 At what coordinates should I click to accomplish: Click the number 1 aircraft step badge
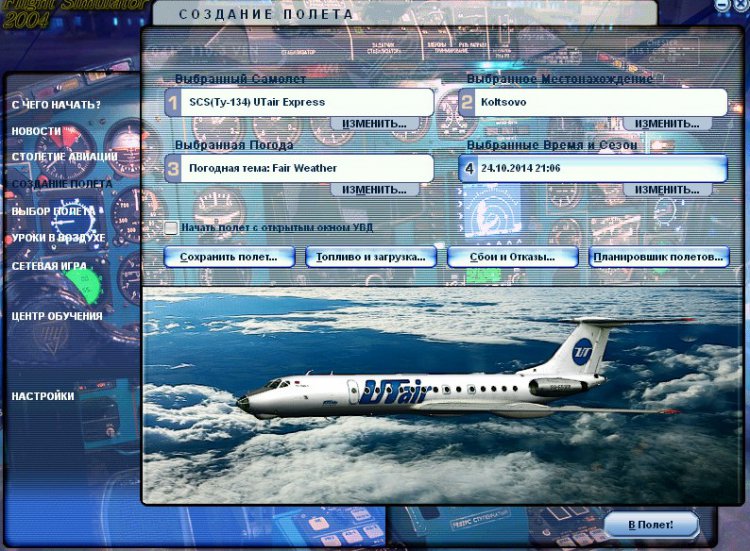tap(172, 102)
